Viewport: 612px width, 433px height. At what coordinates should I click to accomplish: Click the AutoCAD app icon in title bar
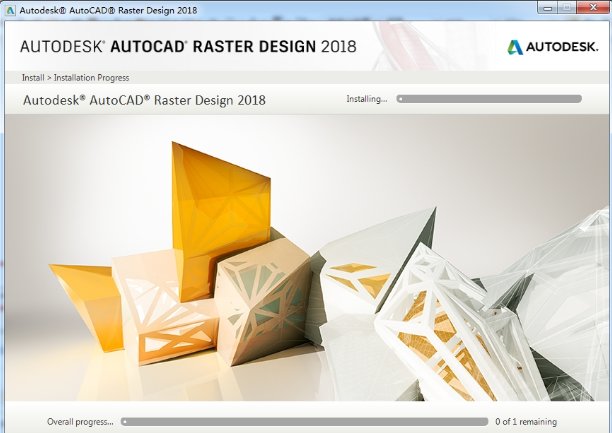click(10, 10)
